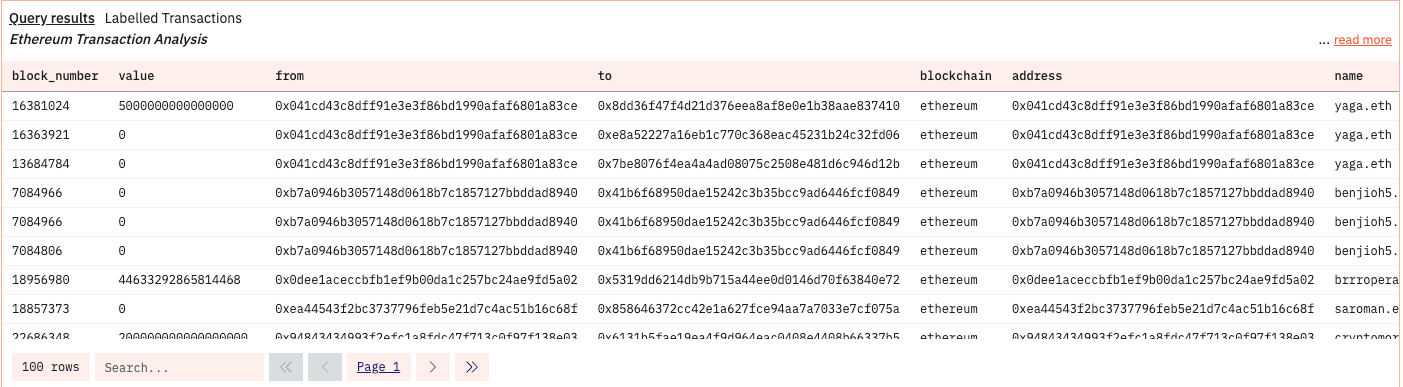Image resolution: width=1403 pixels, height=387 pixels.
Task: Open the Page 1 selector
Action: pyautogui.click(x=378, y=367)
